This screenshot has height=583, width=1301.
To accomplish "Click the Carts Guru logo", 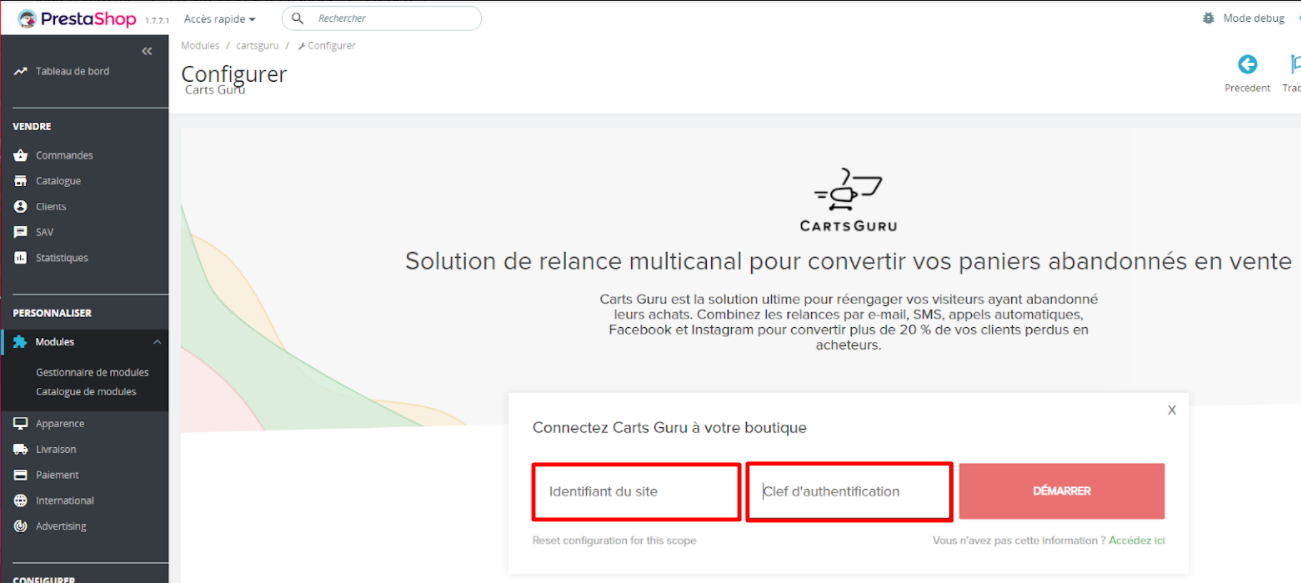I will [x=848, y=200].
